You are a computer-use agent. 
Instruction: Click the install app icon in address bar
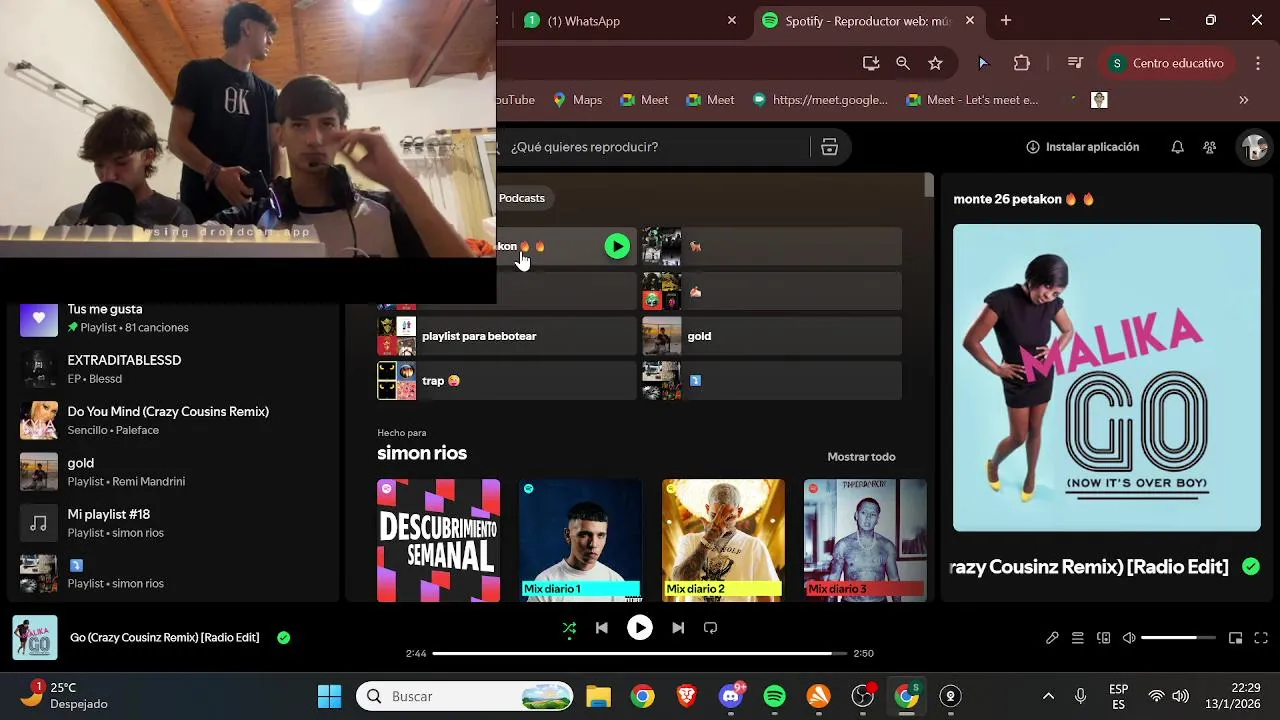871,63
